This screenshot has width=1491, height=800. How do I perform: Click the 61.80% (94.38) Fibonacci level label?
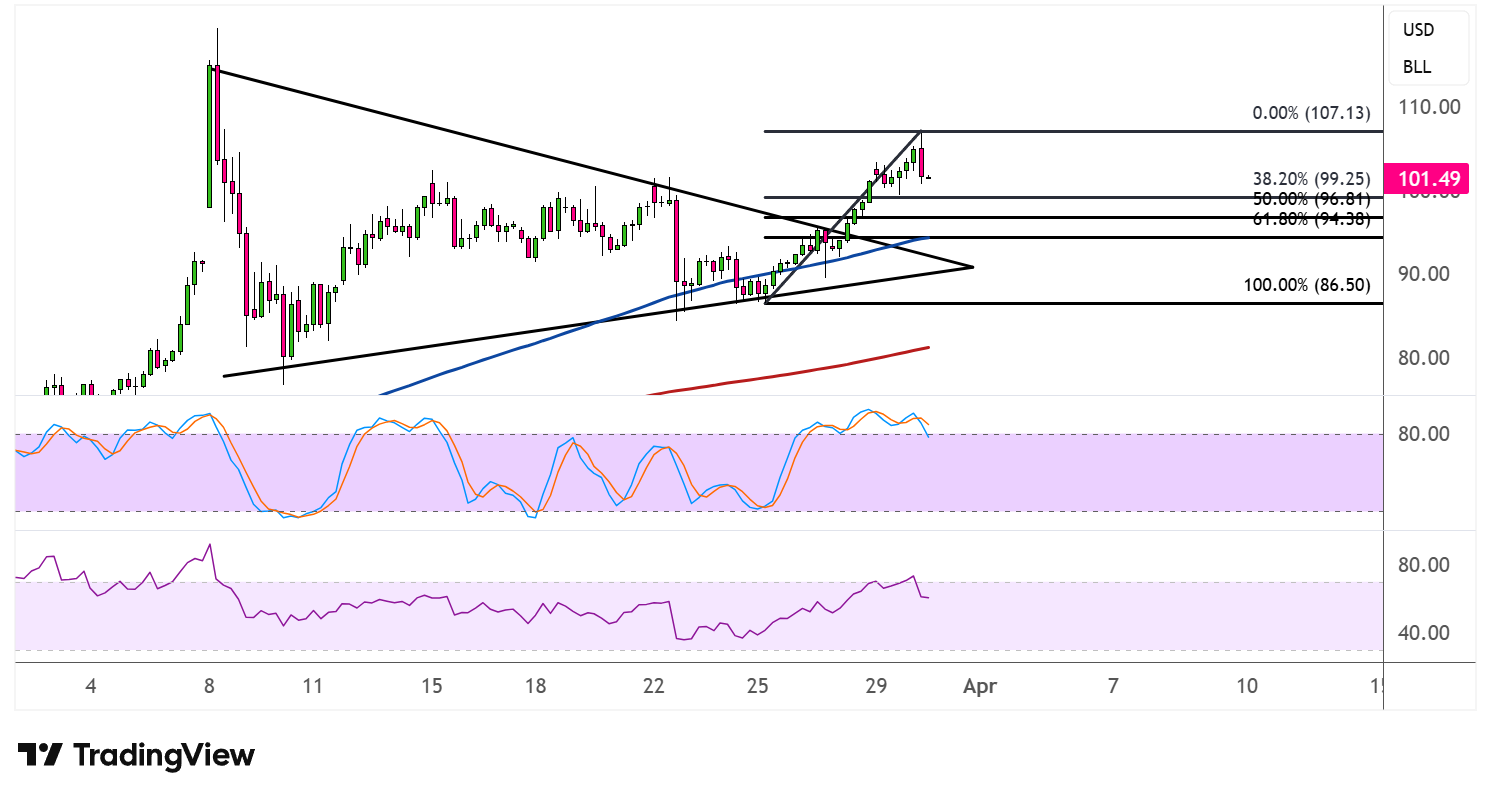pyautogui.click(x=1311, y=219)
